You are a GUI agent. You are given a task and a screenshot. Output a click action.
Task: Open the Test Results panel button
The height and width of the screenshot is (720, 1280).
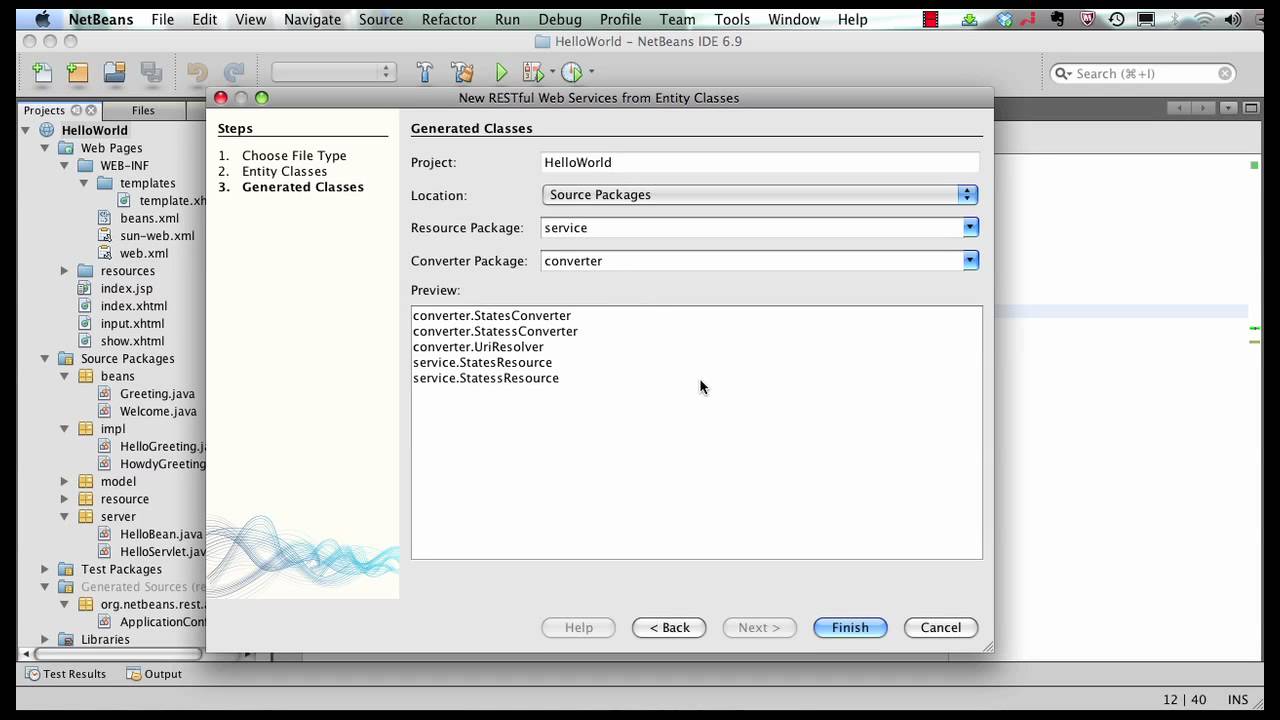tap(66, 674)
